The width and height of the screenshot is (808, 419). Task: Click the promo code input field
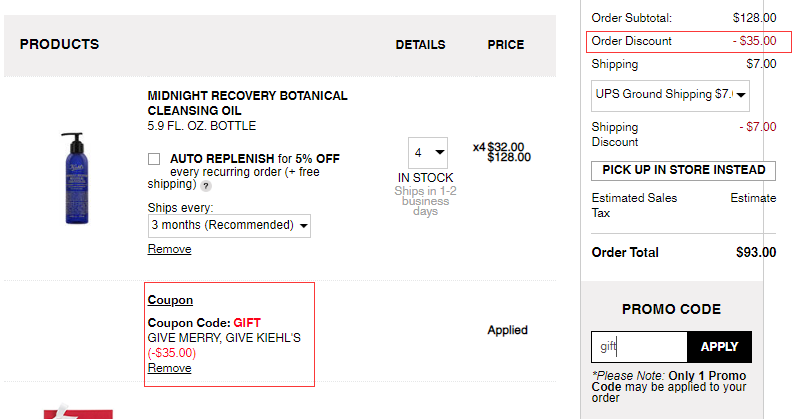[x=639, y=347]
